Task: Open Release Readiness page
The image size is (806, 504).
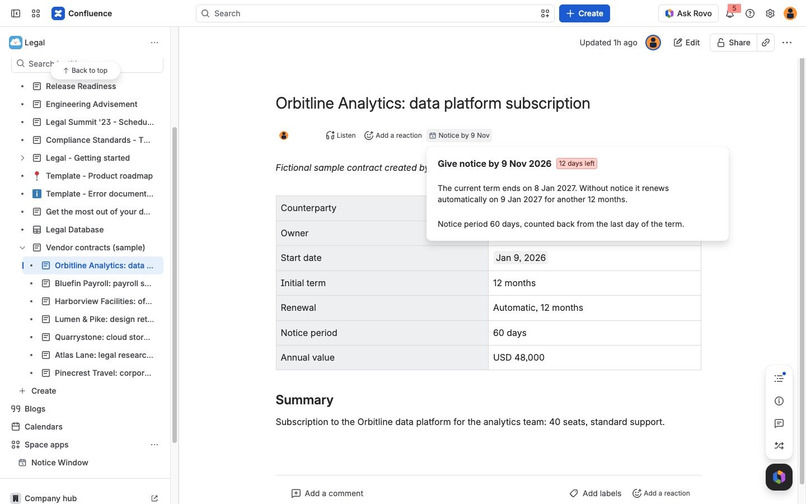Action: coord(81,86)
